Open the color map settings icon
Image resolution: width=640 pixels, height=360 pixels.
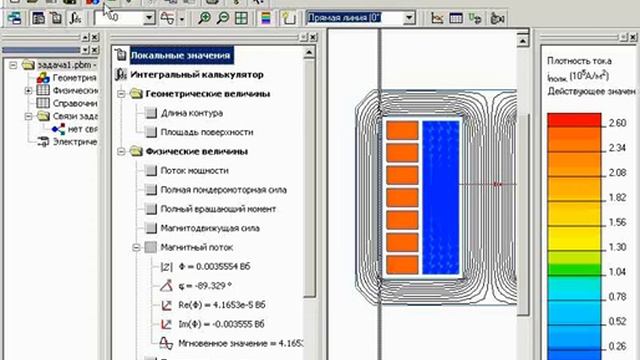[266, 18]
